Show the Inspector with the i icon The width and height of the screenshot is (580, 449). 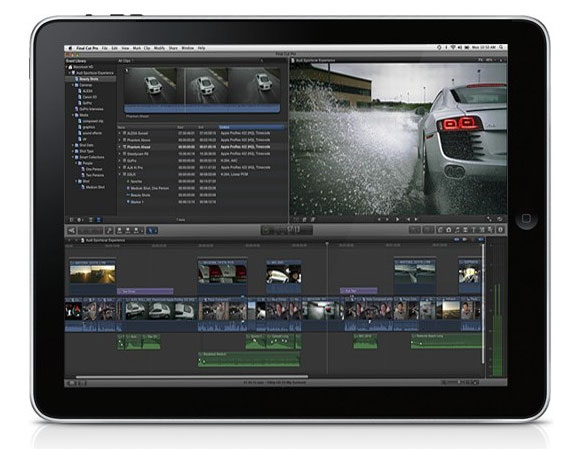(x=500, y=230)
